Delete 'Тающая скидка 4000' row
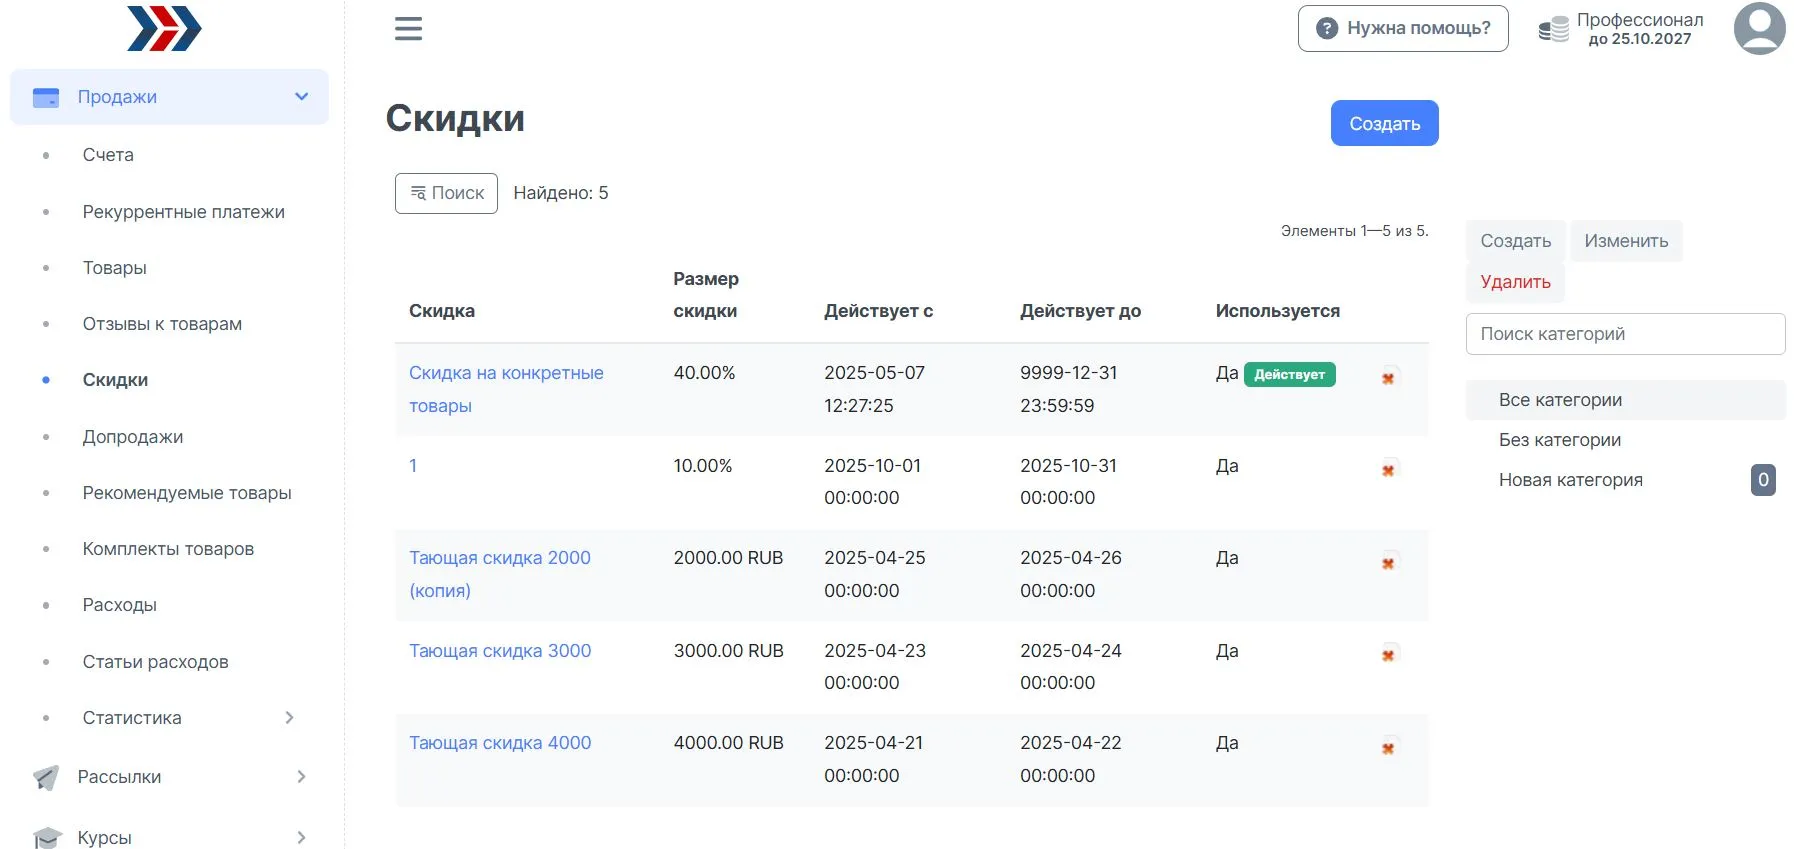 click(x=1388, y=748)
